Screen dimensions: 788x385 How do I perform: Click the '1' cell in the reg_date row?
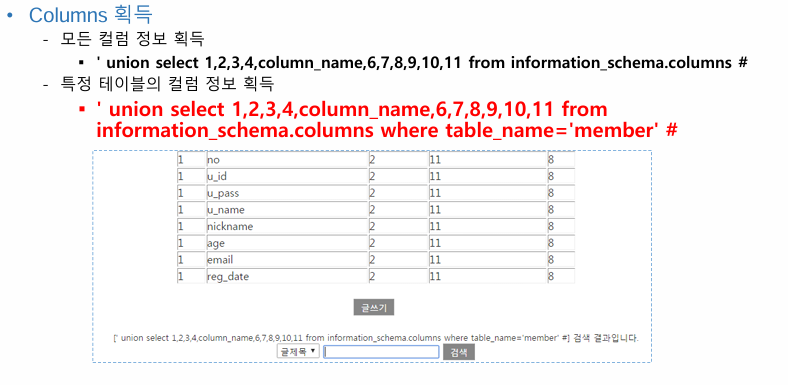pos(191,276)
